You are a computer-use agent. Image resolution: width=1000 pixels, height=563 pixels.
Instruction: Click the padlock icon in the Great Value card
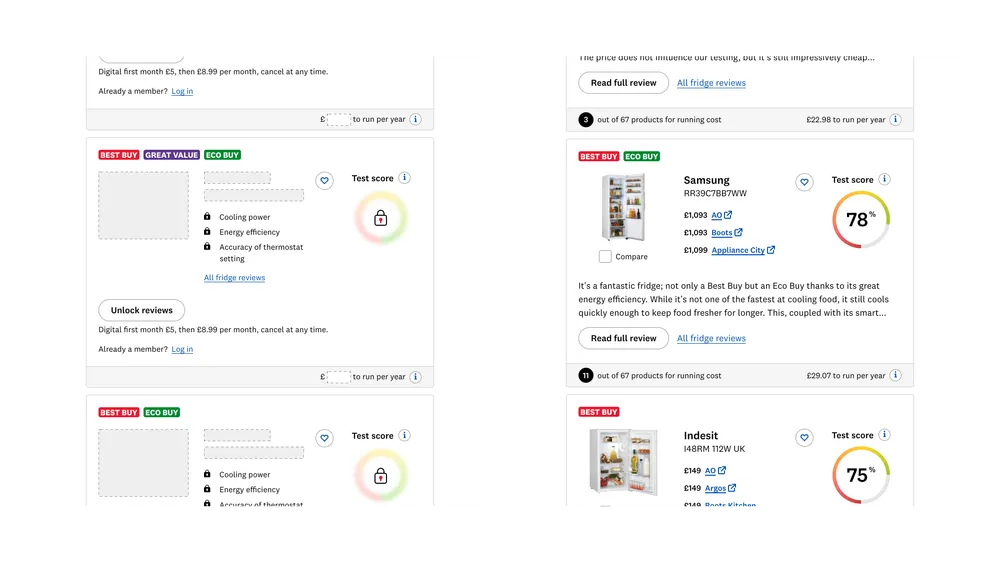tap(380, 219)
